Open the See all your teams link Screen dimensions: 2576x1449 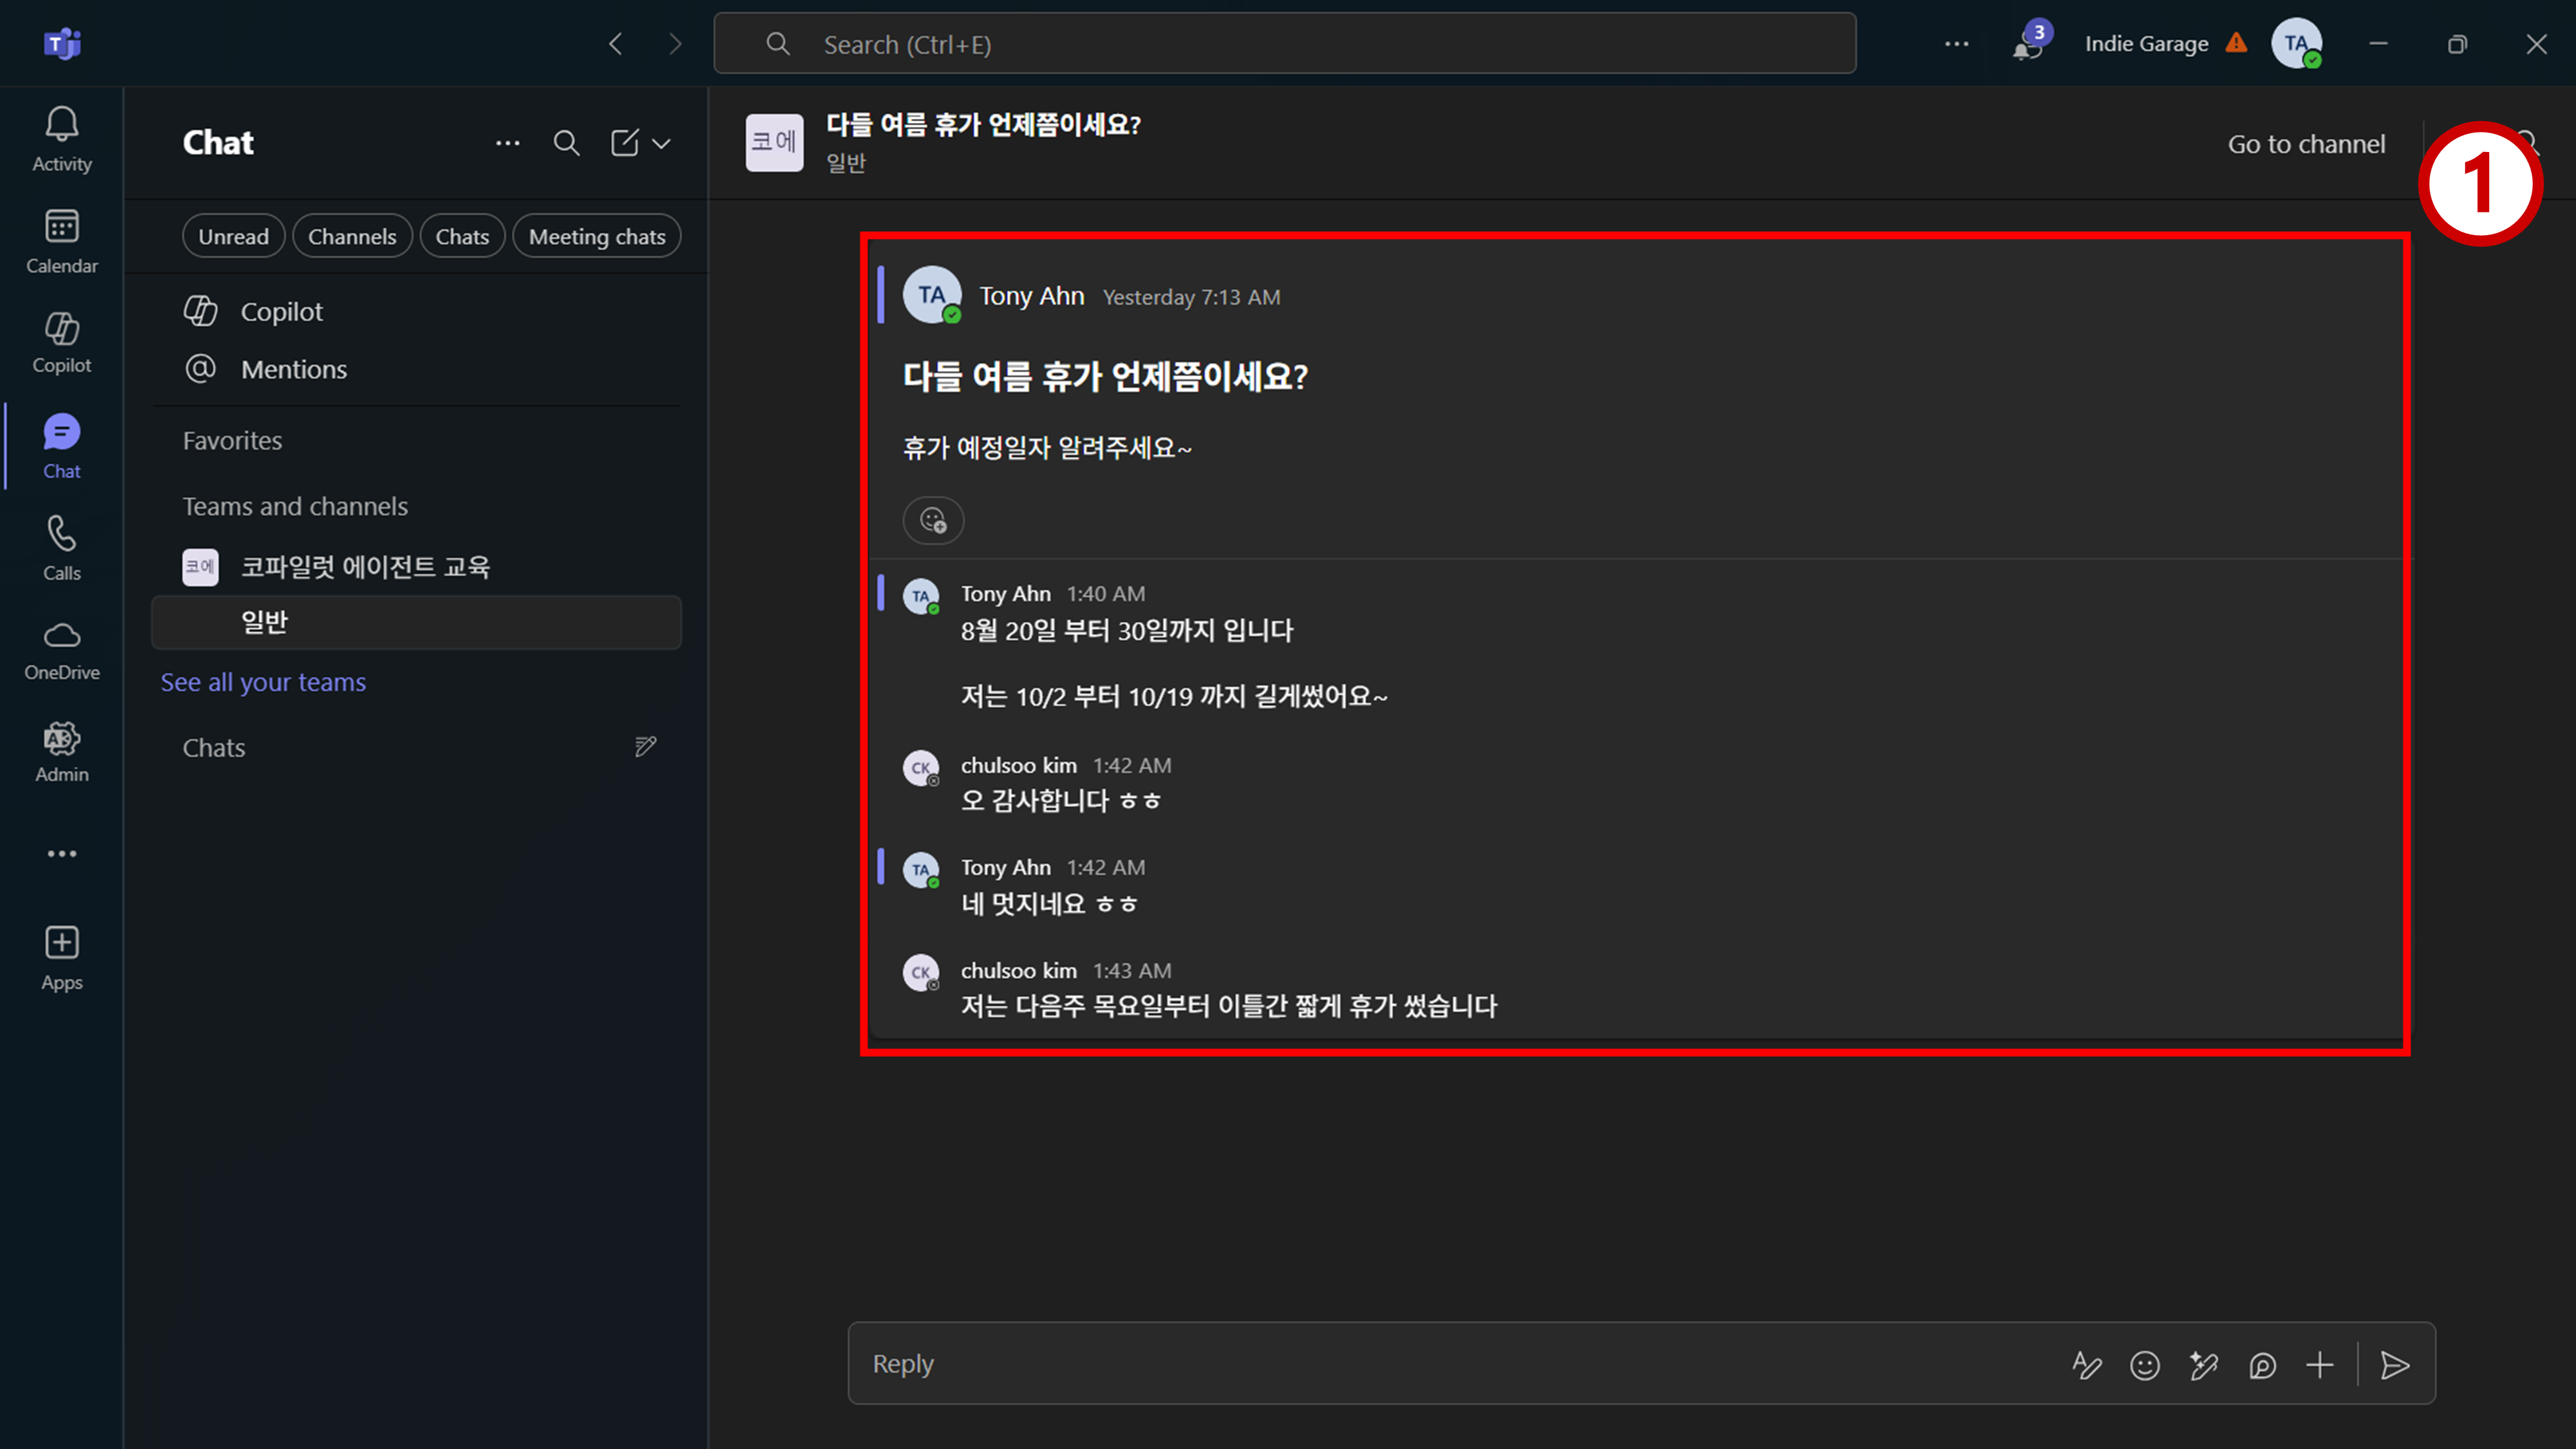[263, 682]
